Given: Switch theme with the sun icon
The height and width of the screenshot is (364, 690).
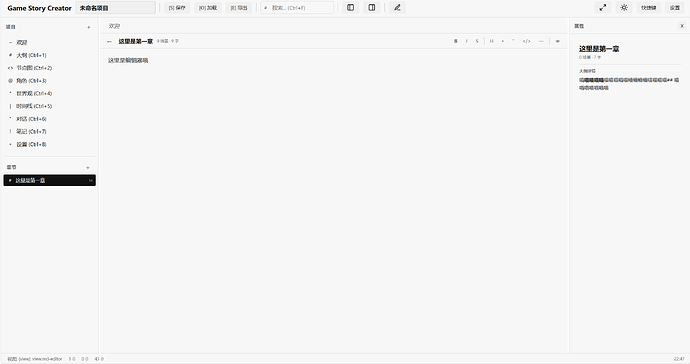Looking at the screenshot, I should pyautogui.click(x=624, y=7).
